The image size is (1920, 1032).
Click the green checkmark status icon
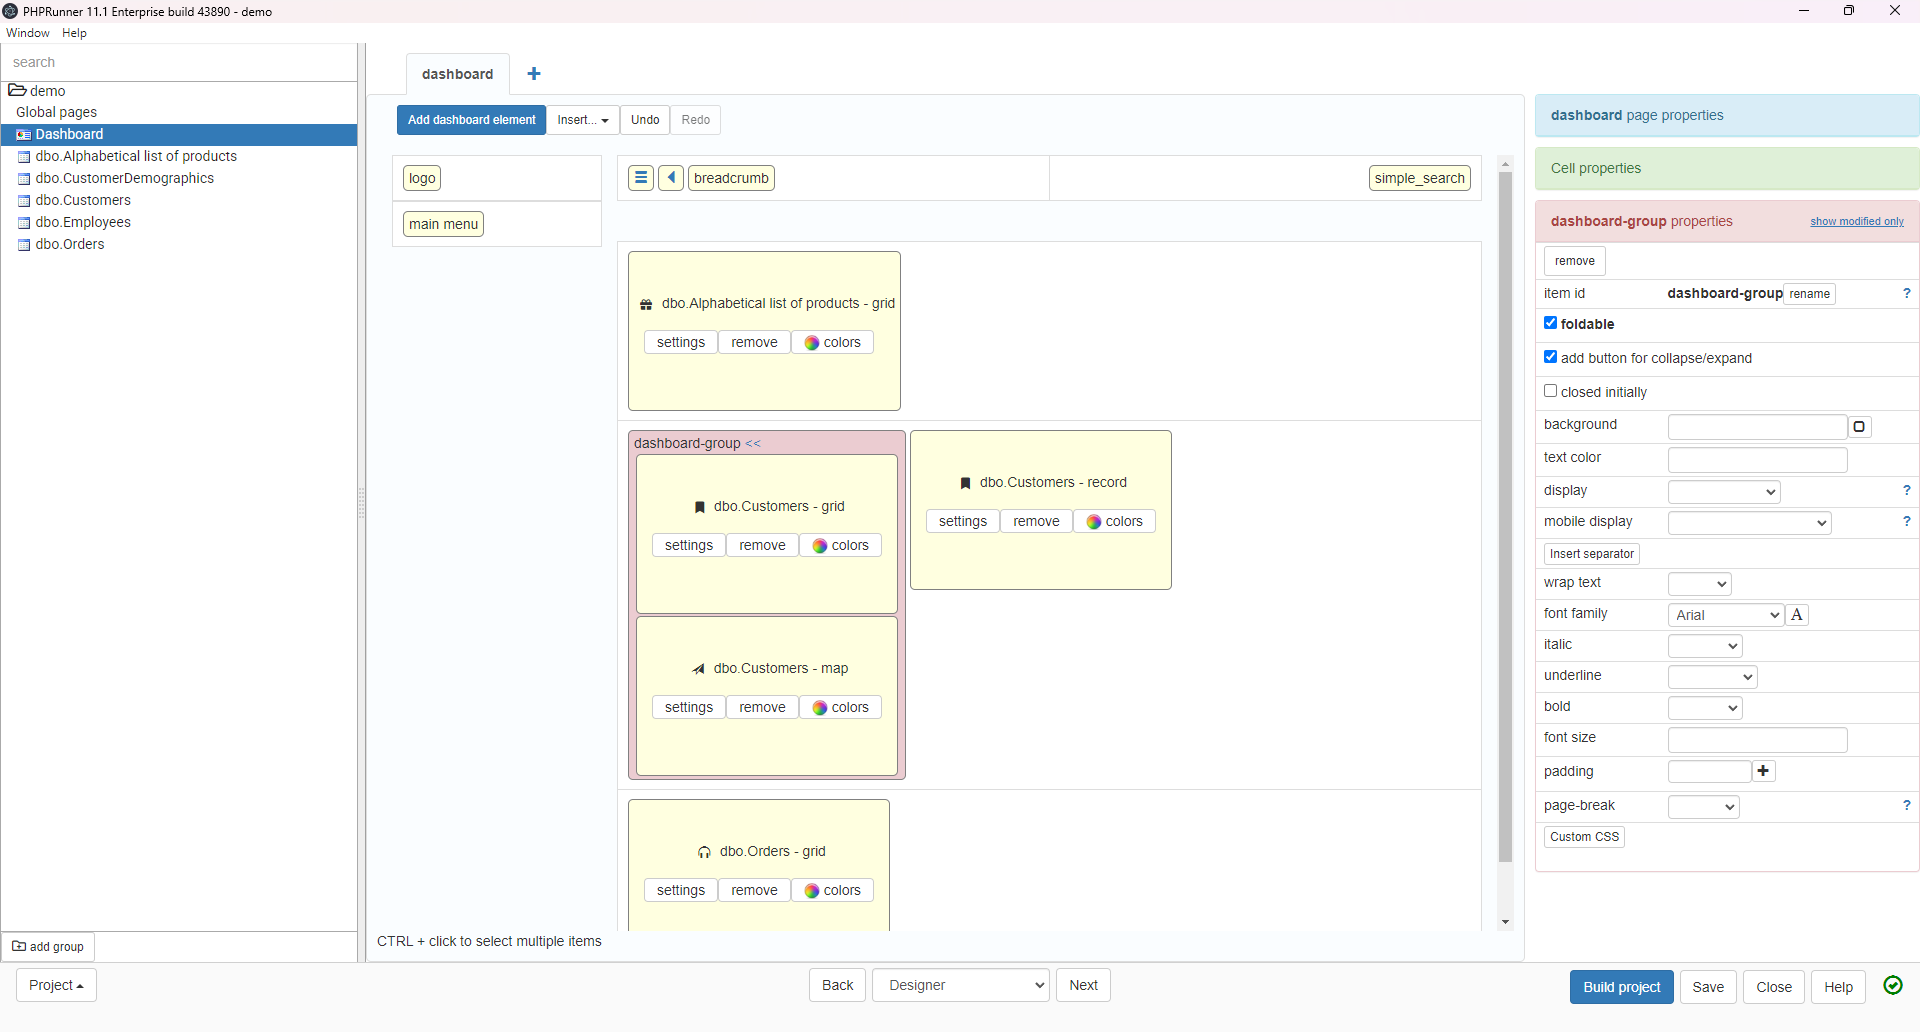point(1893,986)
